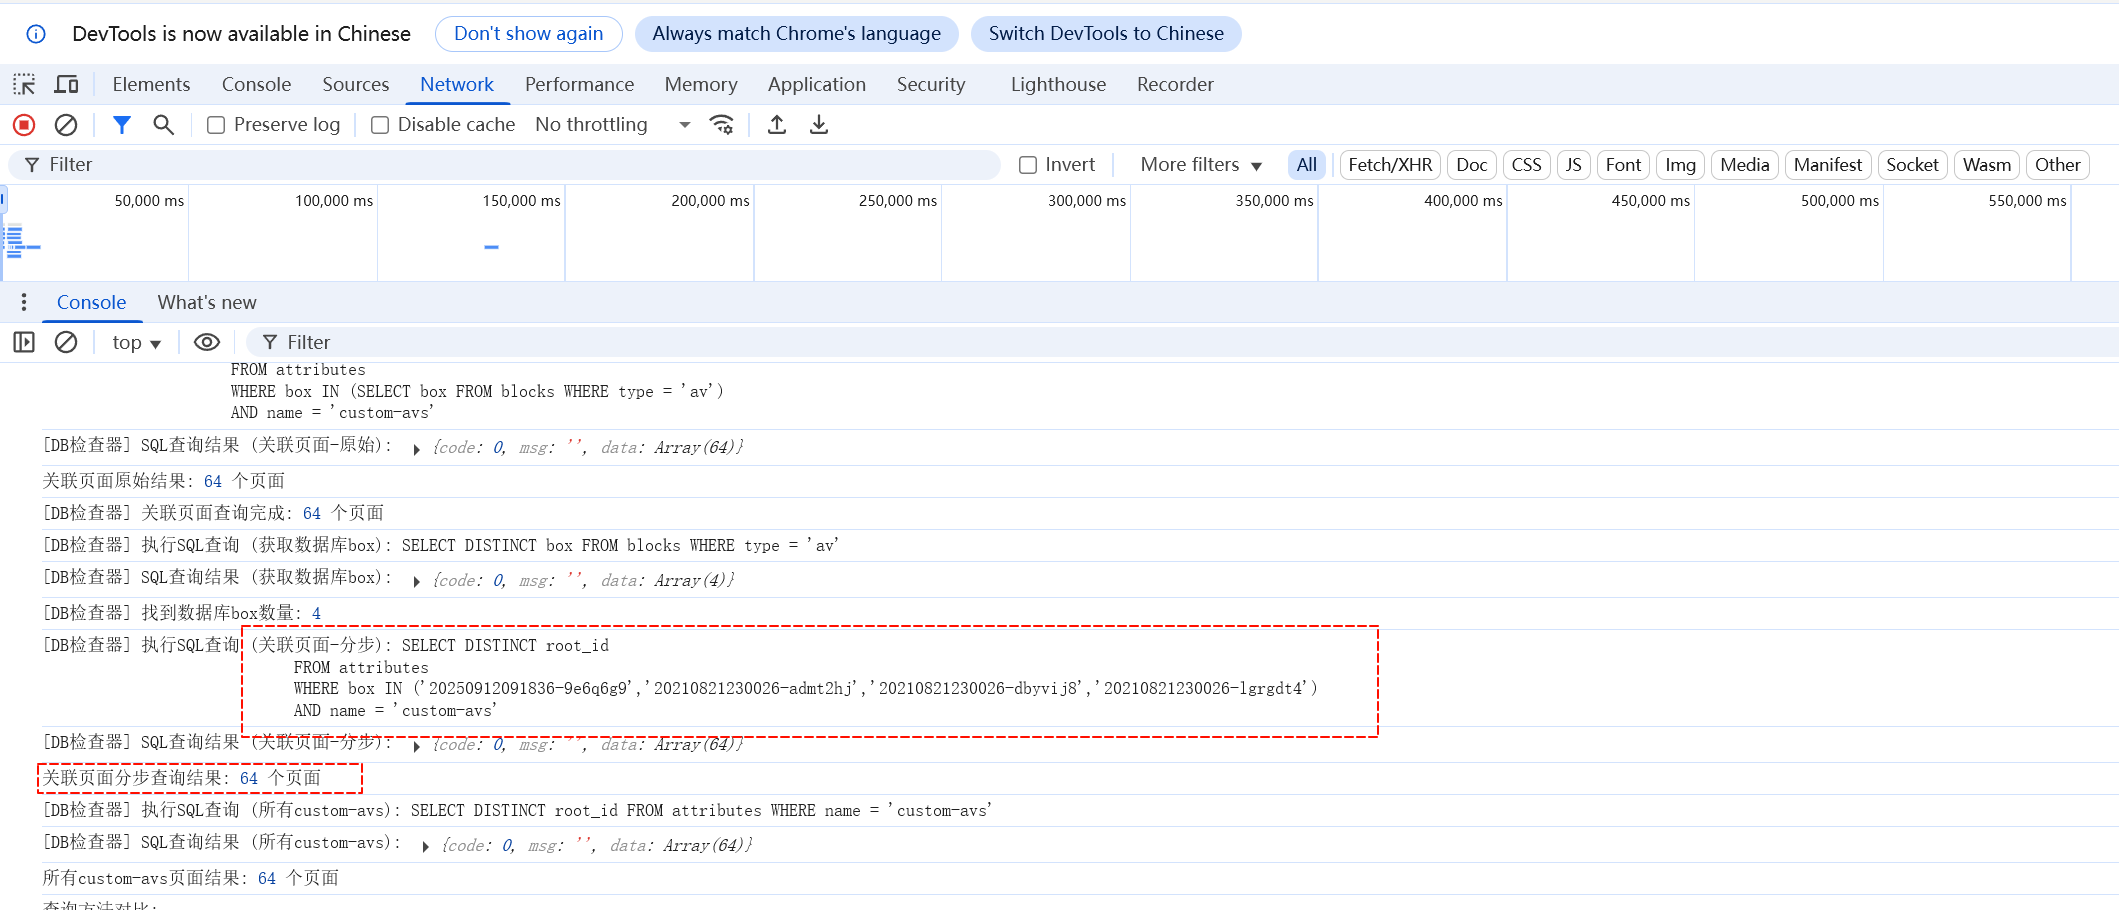Viewport: 2119px width, 910px height.
Task: Open the No throttling dropdown
Action: coord(613,125)
